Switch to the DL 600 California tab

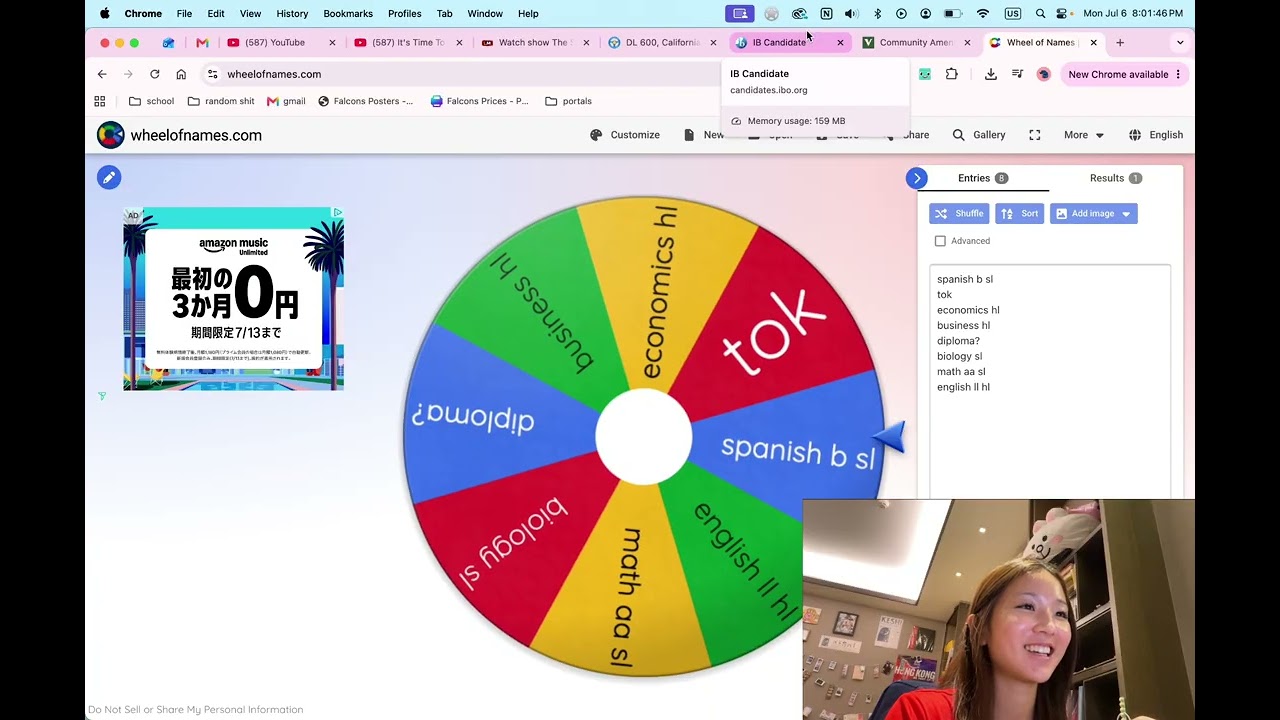click(662, 43)
